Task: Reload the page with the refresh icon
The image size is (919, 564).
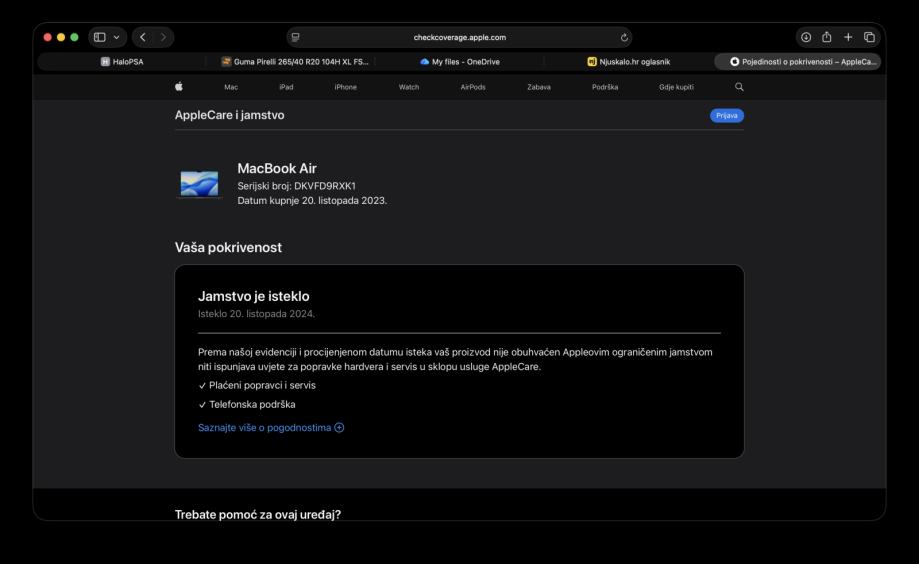Action: 624,38
